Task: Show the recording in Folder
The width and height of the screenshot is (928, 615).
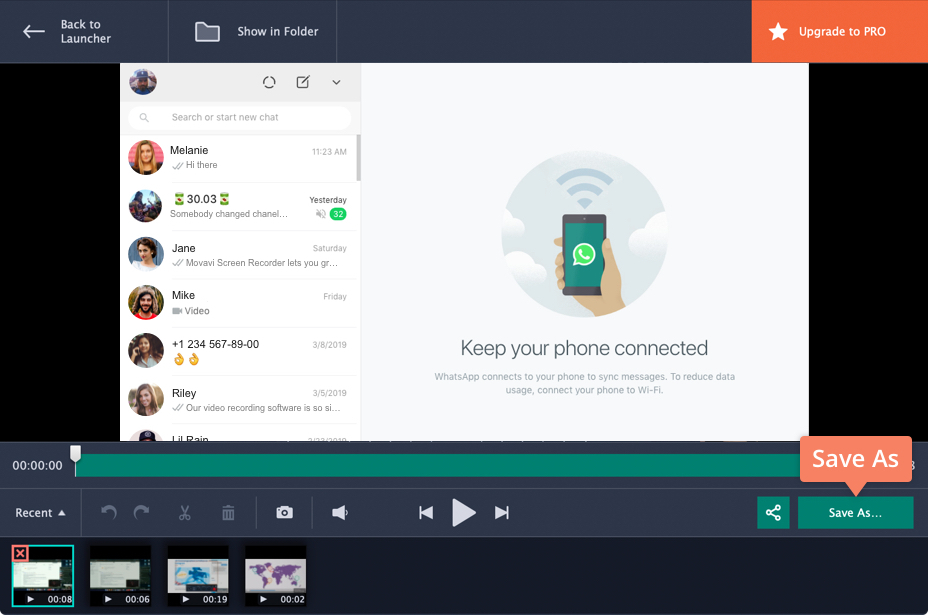Action: pos(253,31)
